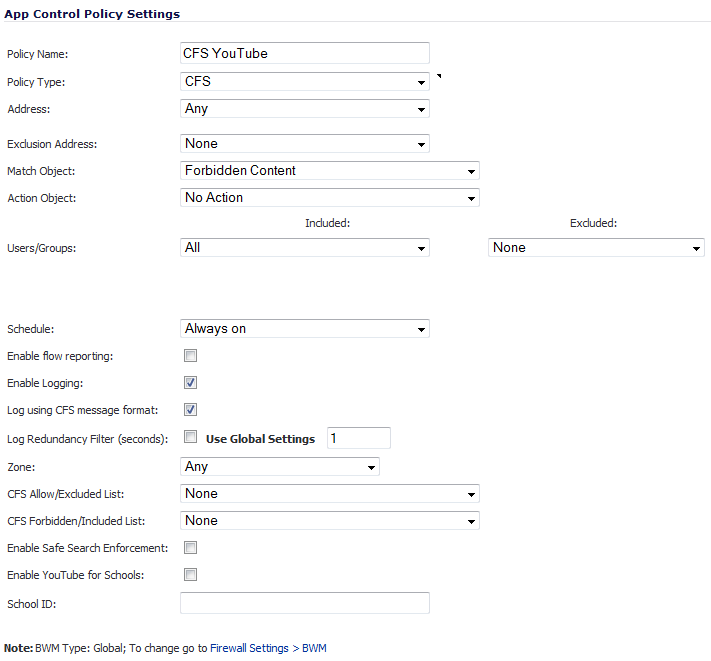The height and width of the screenshot is (661, 711).
Task: Open the CFS Allow/Excluded List dropdown
Action: 330,494
